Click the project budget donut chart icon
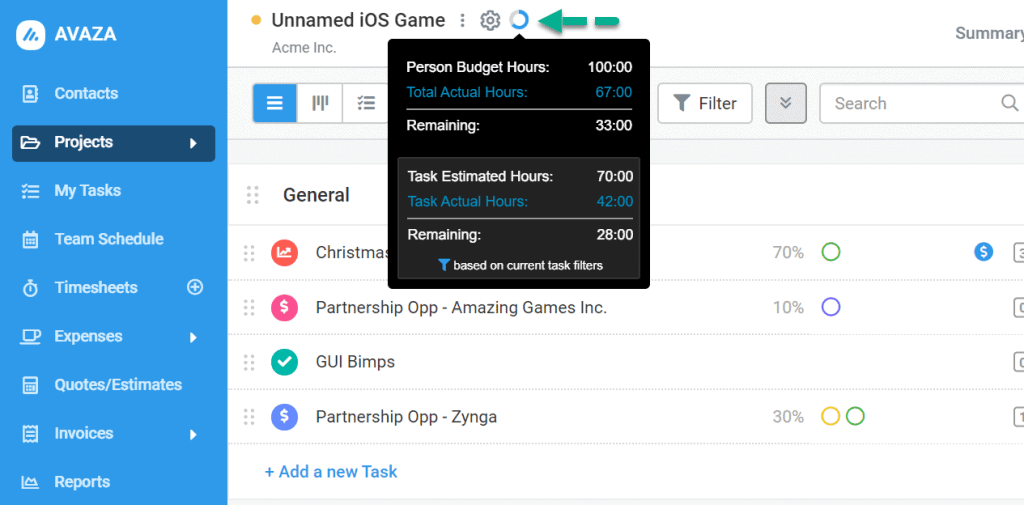Viewport: 1024px width, 505px height. [519, 20]
